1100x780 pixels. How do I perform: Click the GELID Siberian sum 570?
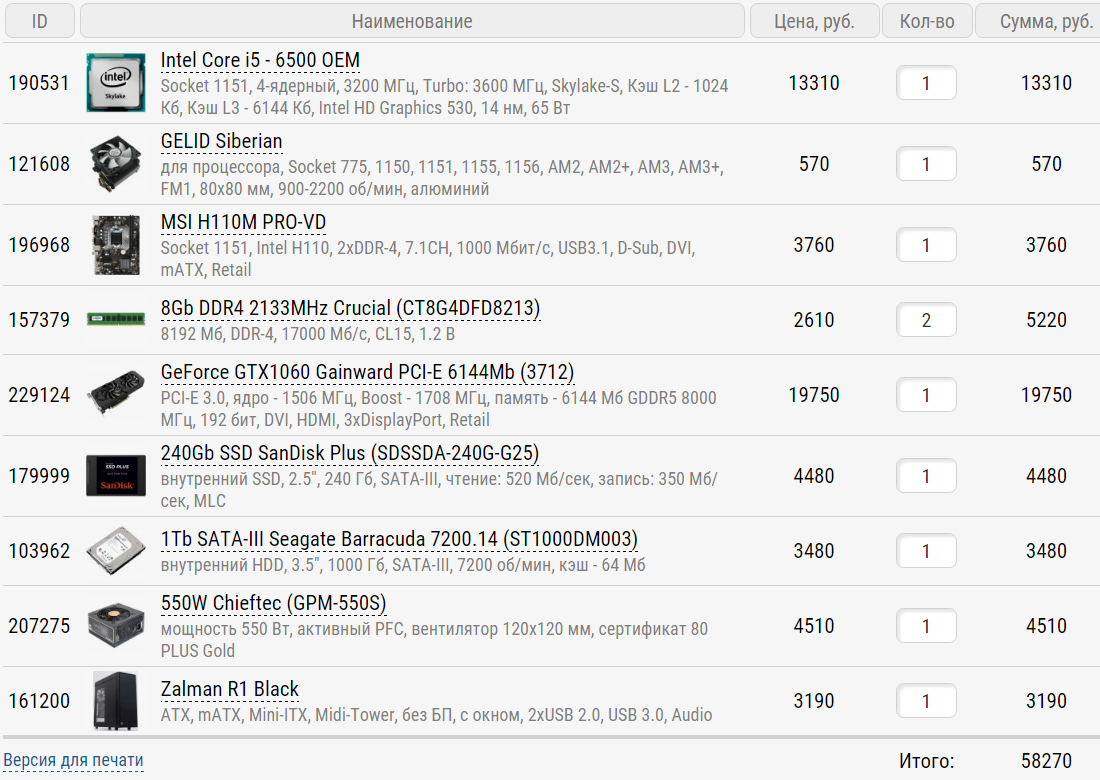[x=1046, y=164]
